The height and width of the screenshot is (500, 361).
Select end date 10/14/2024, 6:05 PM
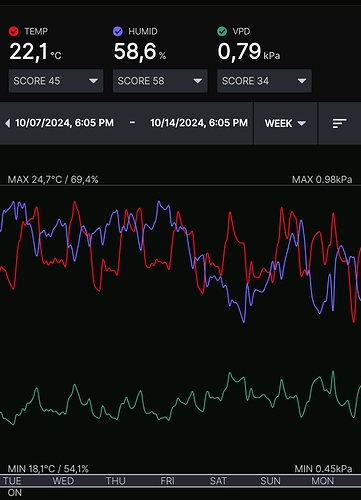tap(199, 123)
